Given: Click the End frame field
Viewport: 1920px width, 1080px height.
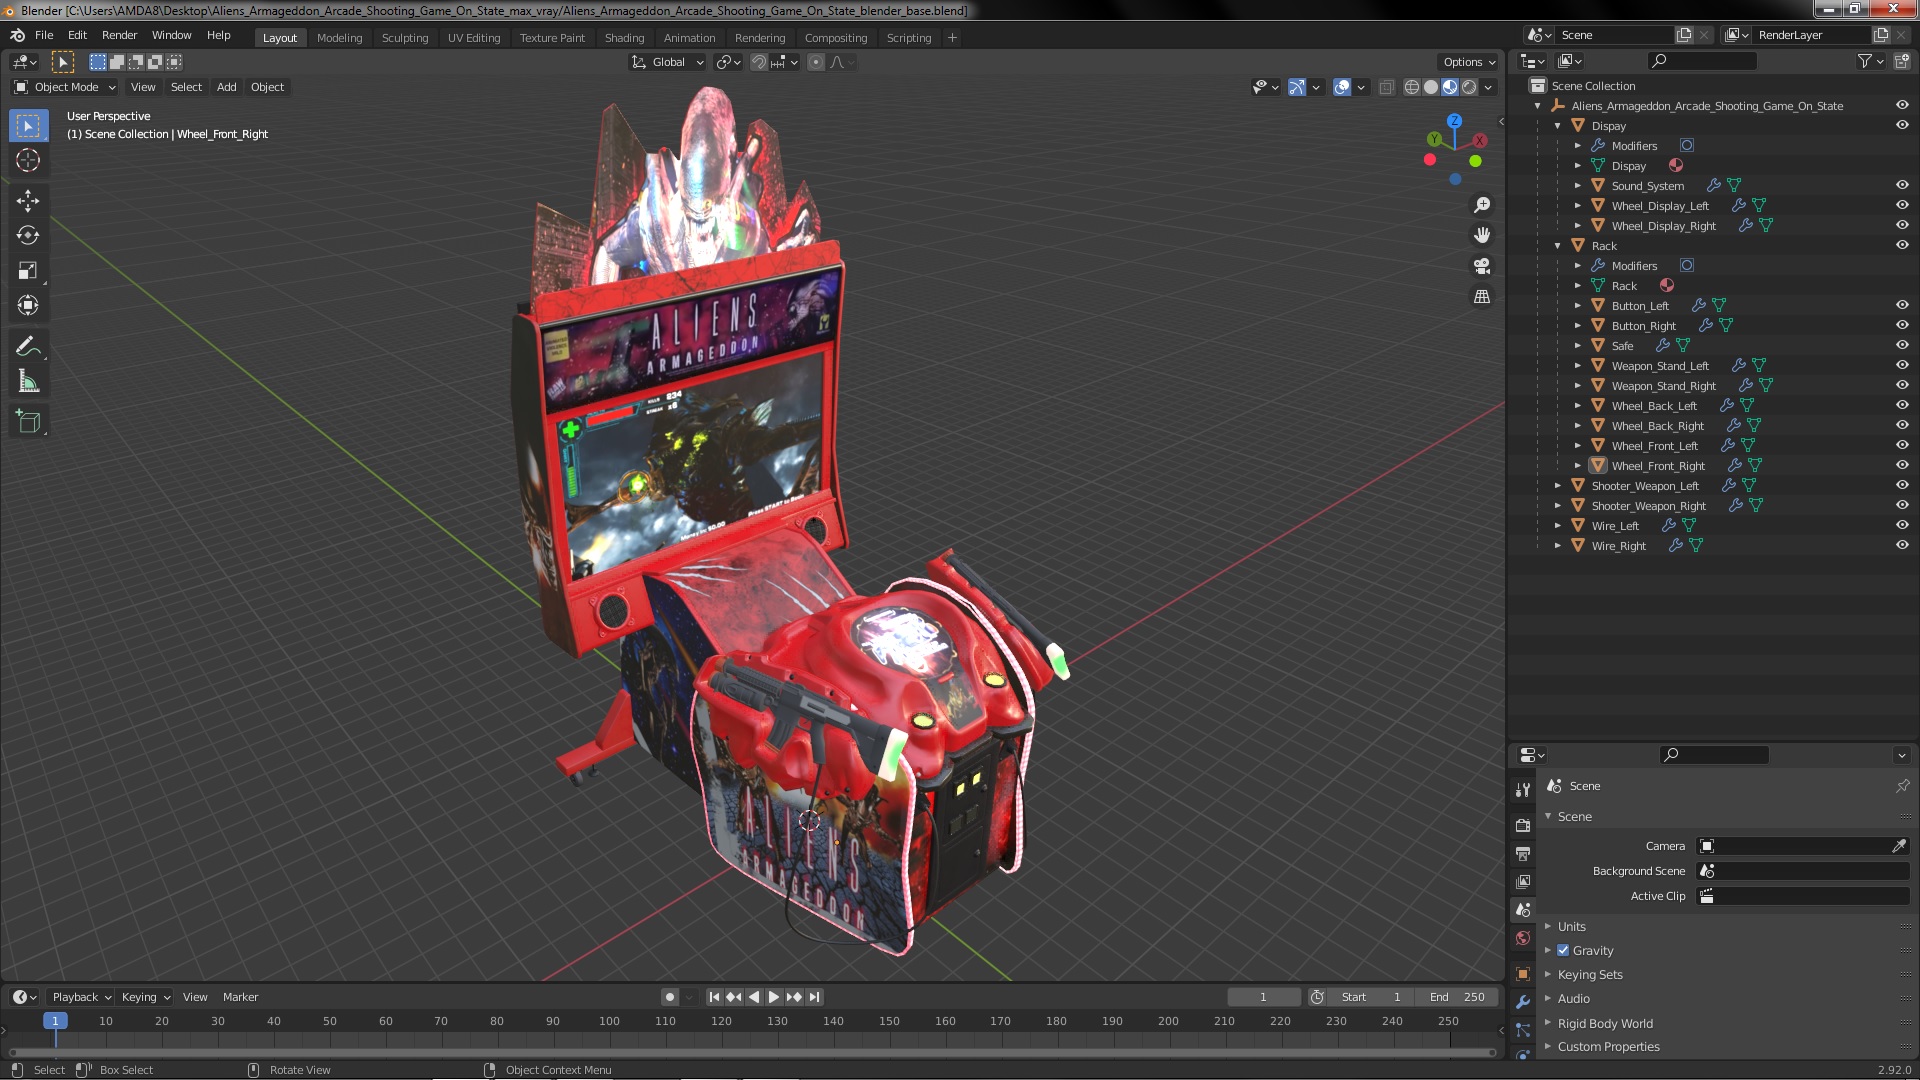Looking at the screenshot, I should click(1457, 997).
